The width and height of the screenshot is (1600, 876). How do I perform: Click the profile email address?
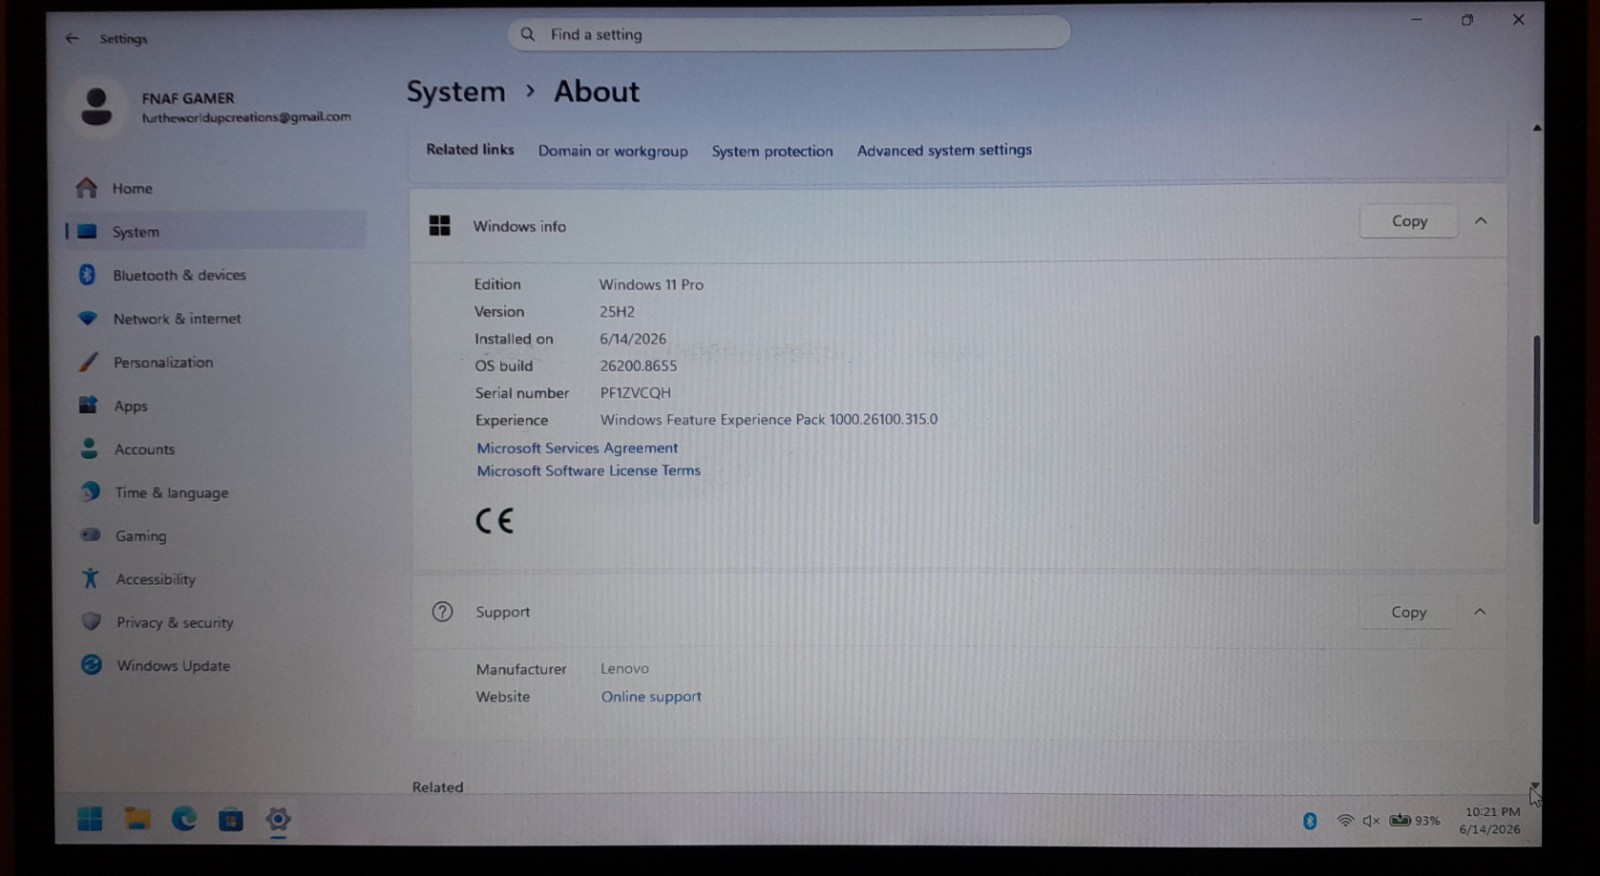tap(246, 117)
